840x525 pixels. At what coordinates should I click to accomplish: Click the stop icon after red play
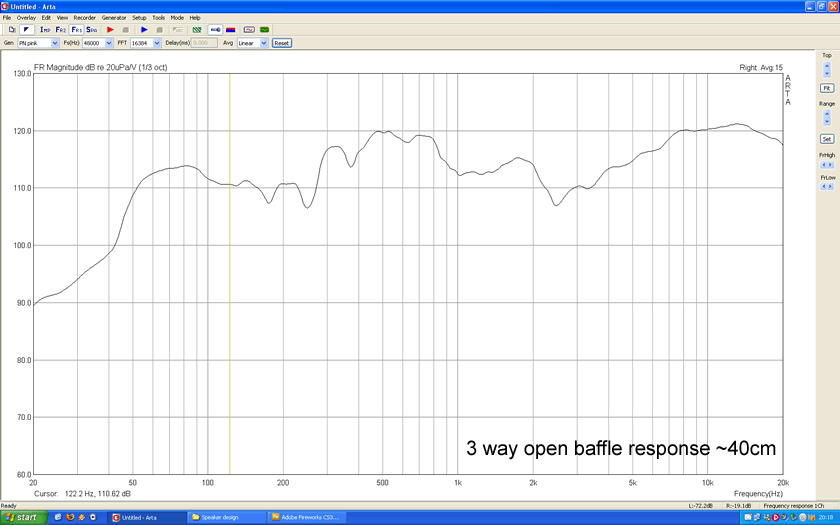(x=125, y=30)
